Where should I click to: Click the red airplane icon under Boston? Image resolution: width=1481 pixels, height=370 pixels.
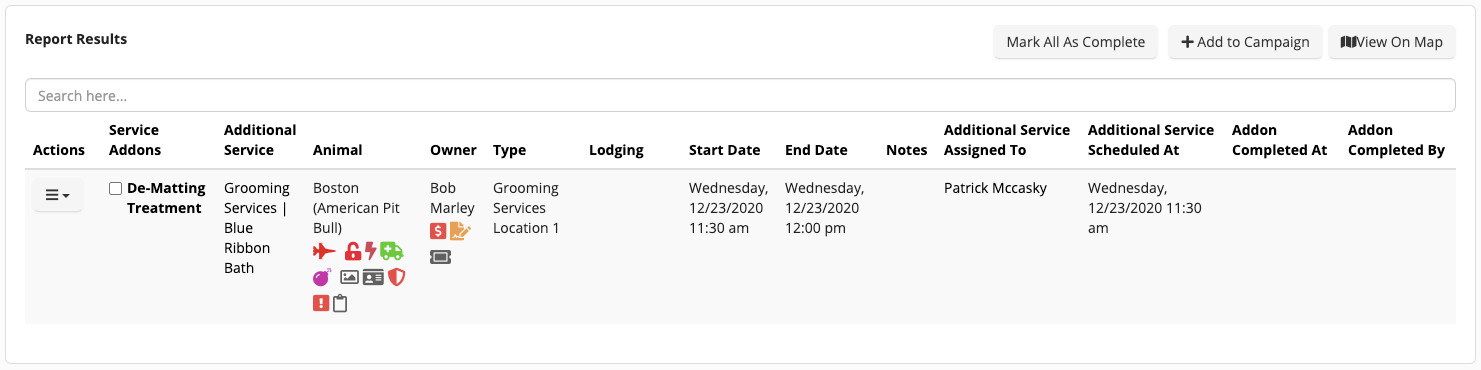click(324, 251)
